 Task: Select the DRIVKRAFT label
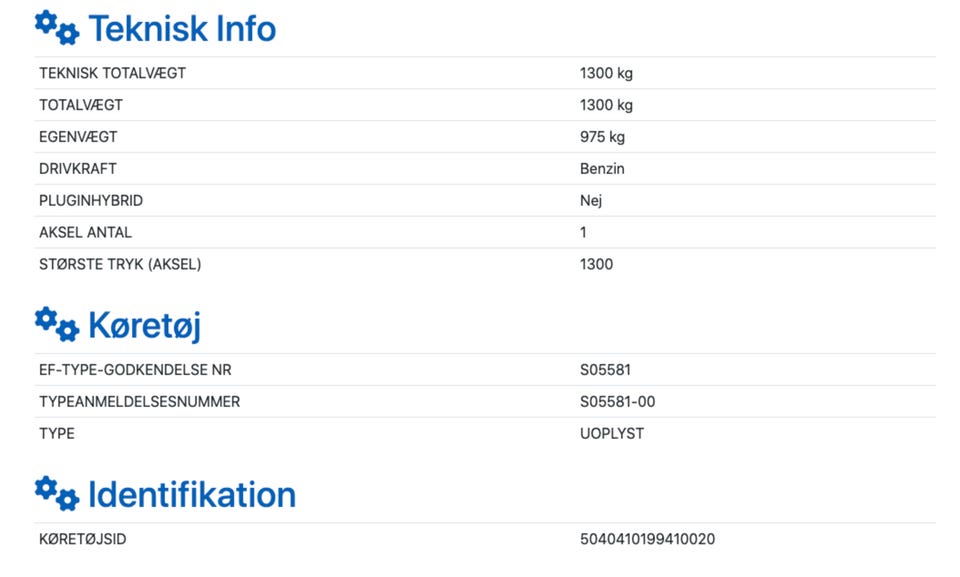[78, 168]
